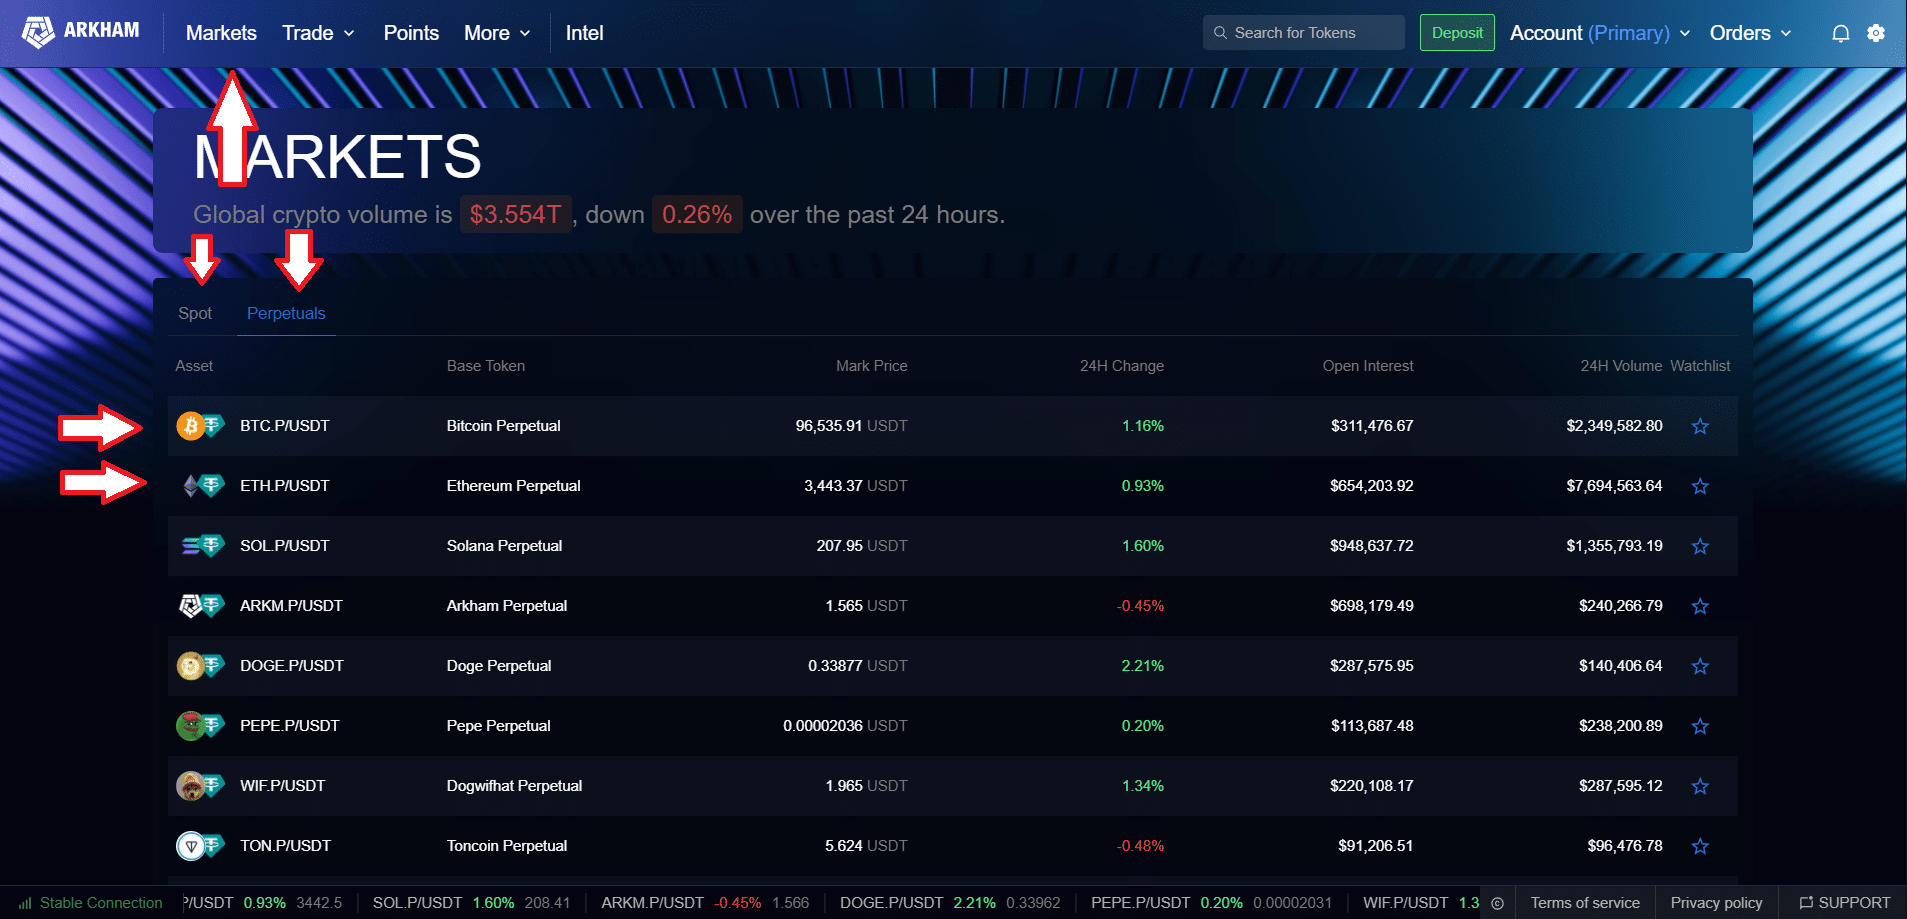Open Terms of service link

pyautogui.click(x=1585, y=903)
